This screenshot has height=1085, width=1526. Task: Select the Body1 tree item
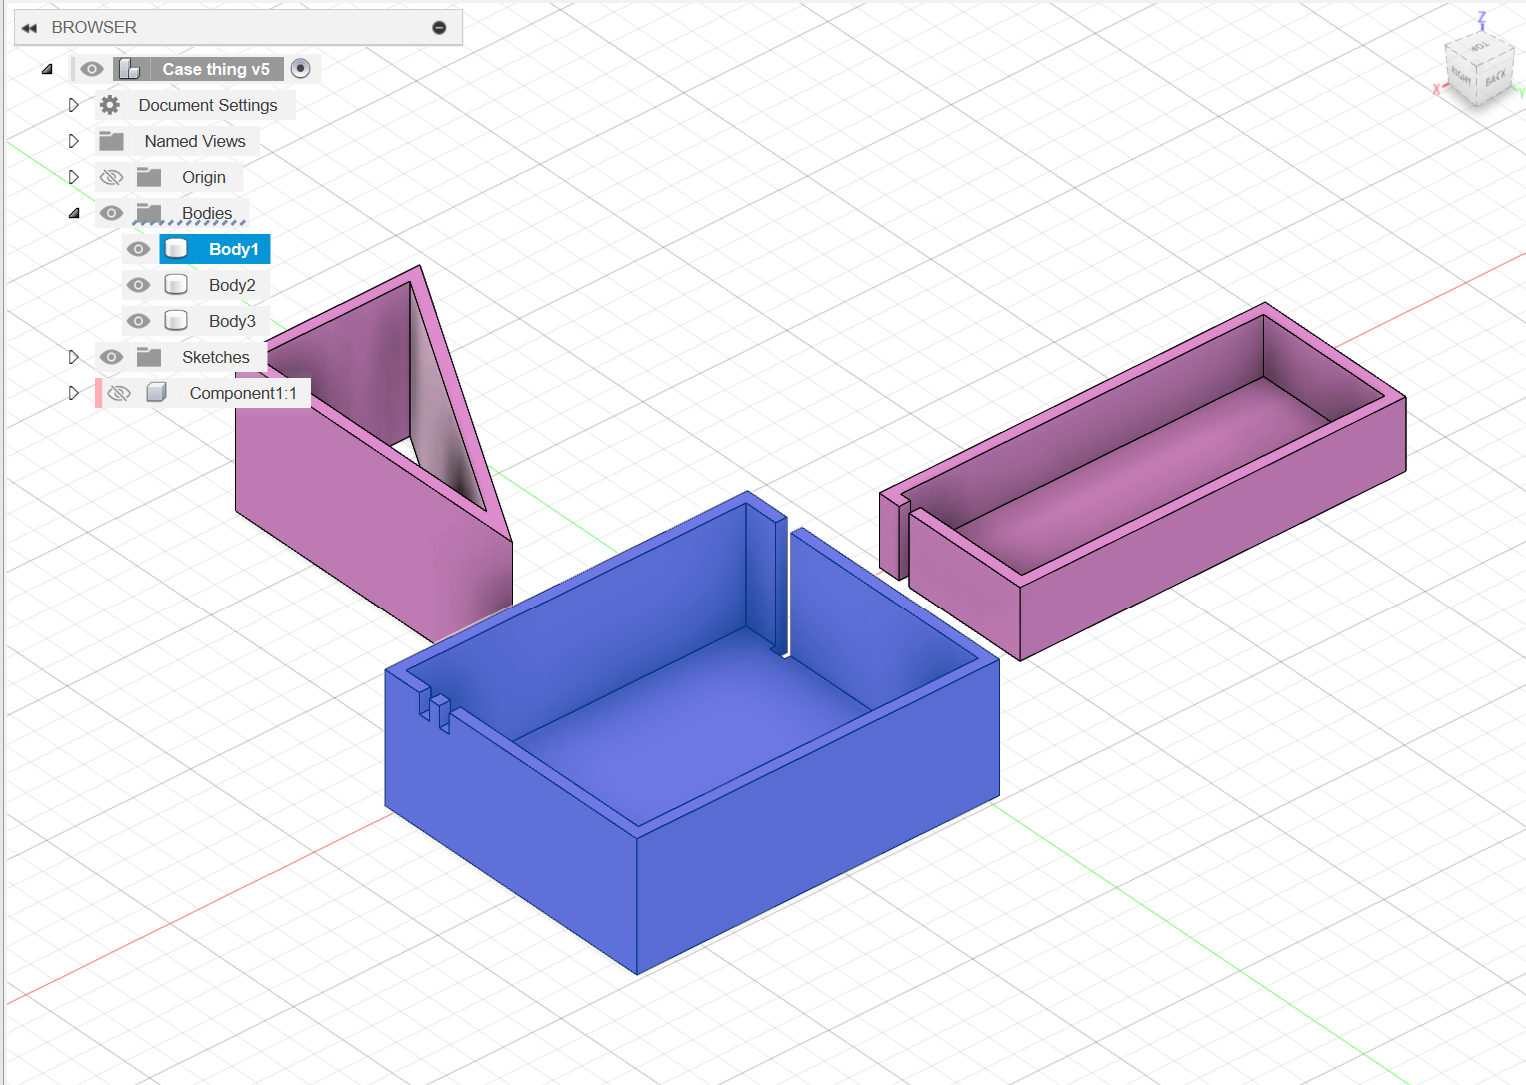tap(214, 249)
